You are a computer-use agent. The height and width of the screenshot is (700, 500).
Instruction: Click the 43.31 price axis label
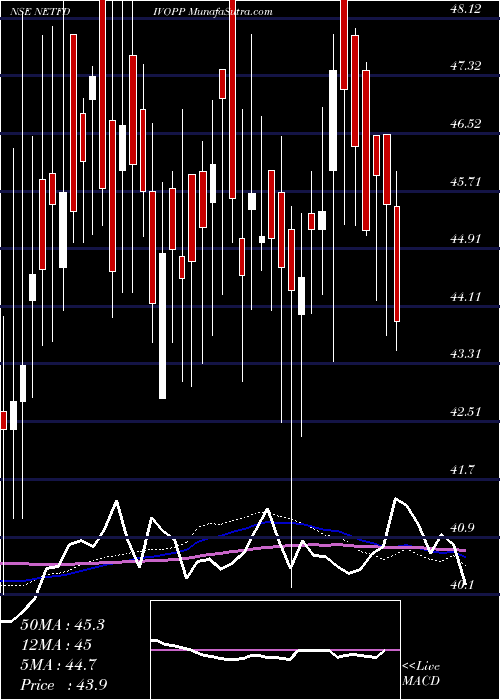(466, 354)
